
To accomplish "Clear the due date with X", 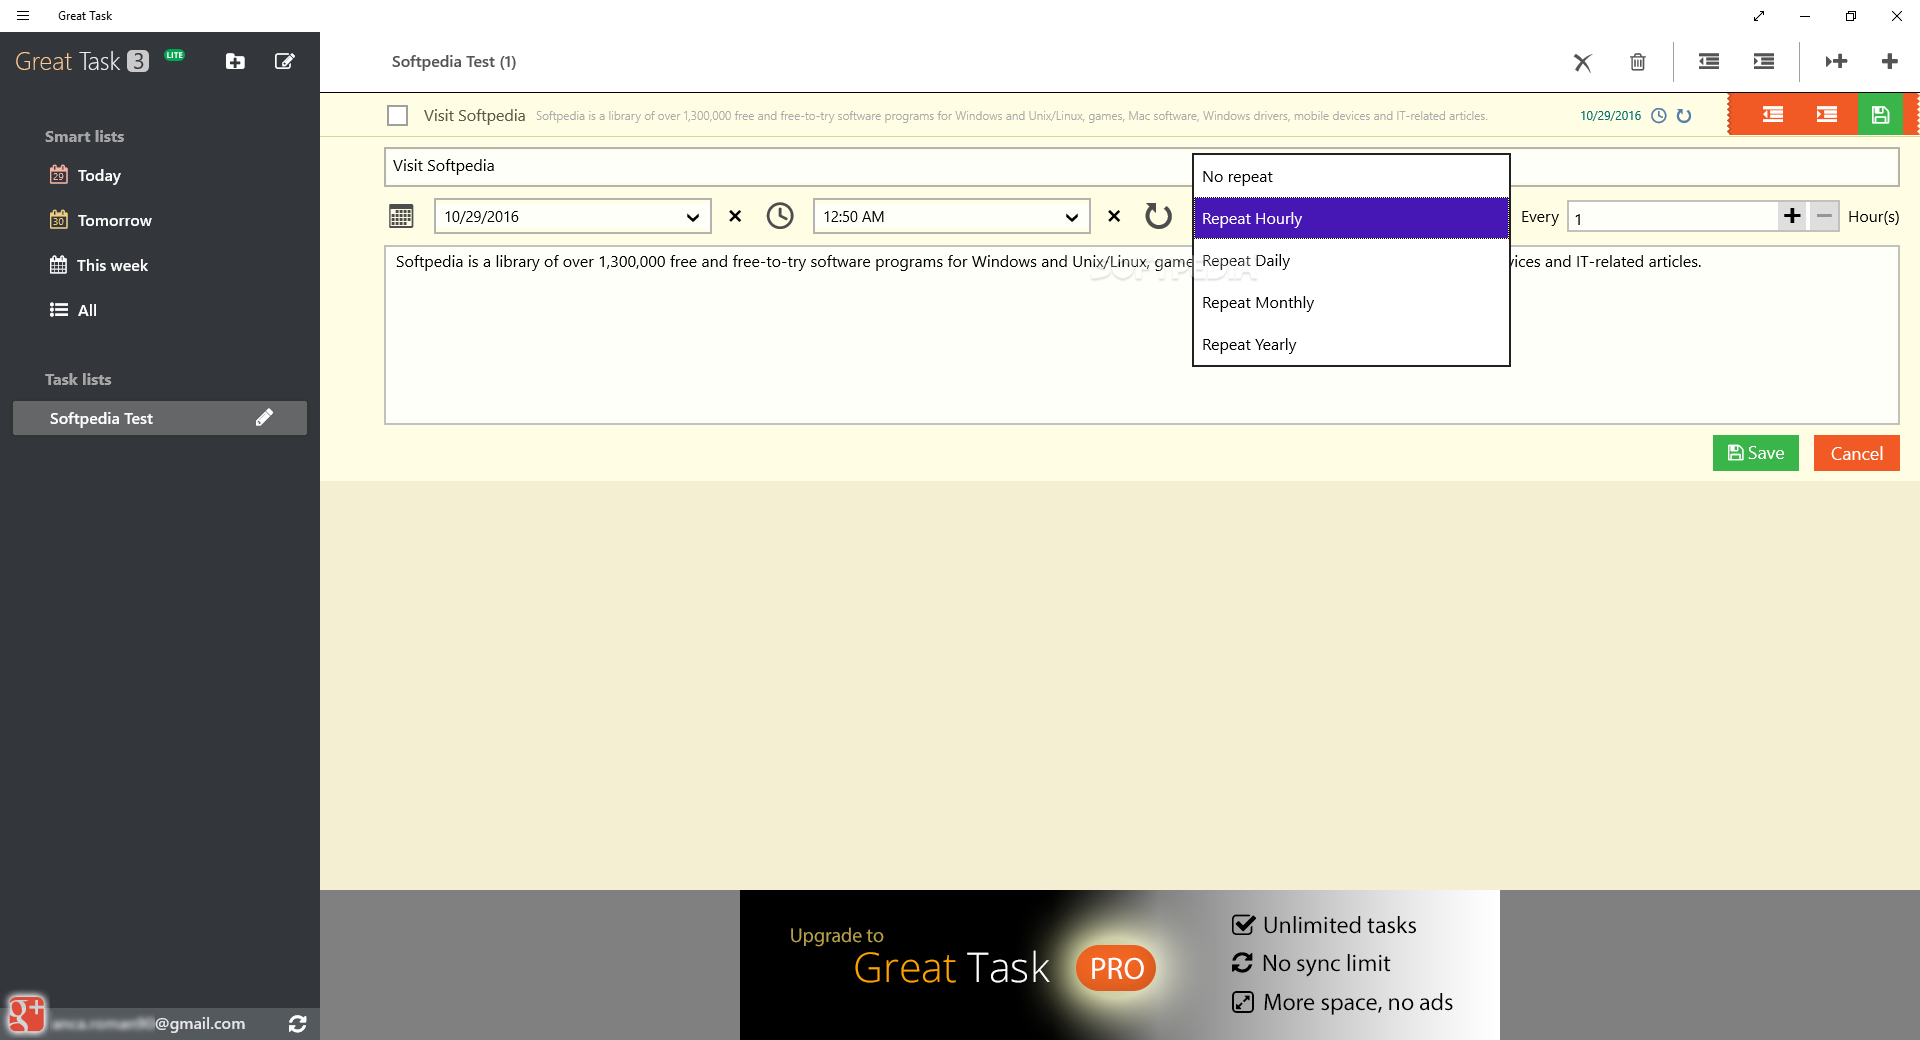I will pyautogui.click(x=735, y=216).
